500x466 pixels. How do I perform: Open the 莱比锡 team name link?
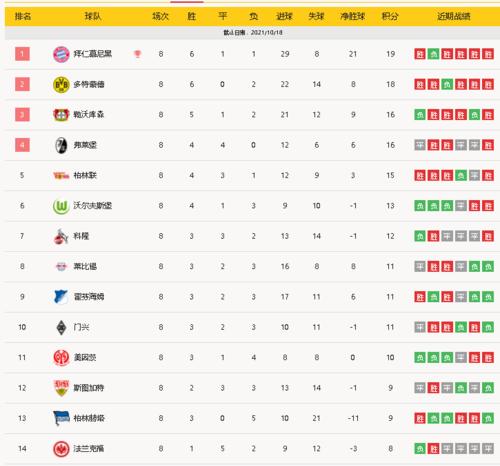click(85, 266)
